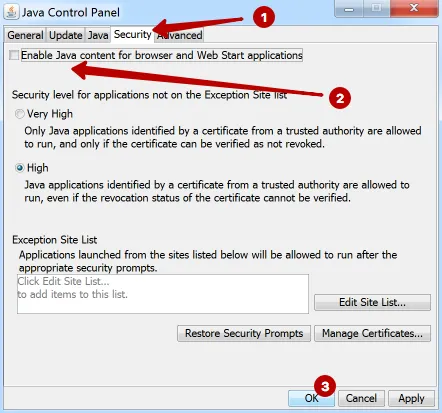Select the Java tab
Screen dimensions: 442x413
tap(98, 35)
